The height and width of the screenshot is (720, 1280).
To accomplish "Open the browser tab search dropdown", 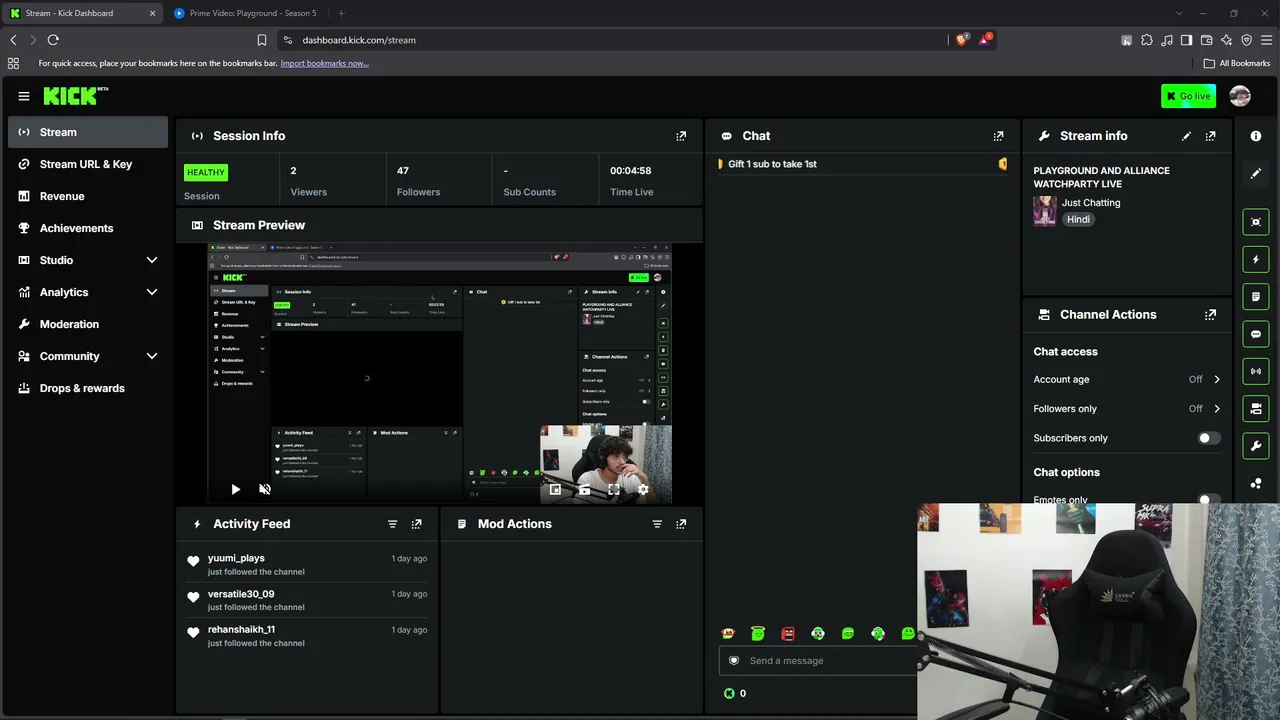I will (1179, 13).
